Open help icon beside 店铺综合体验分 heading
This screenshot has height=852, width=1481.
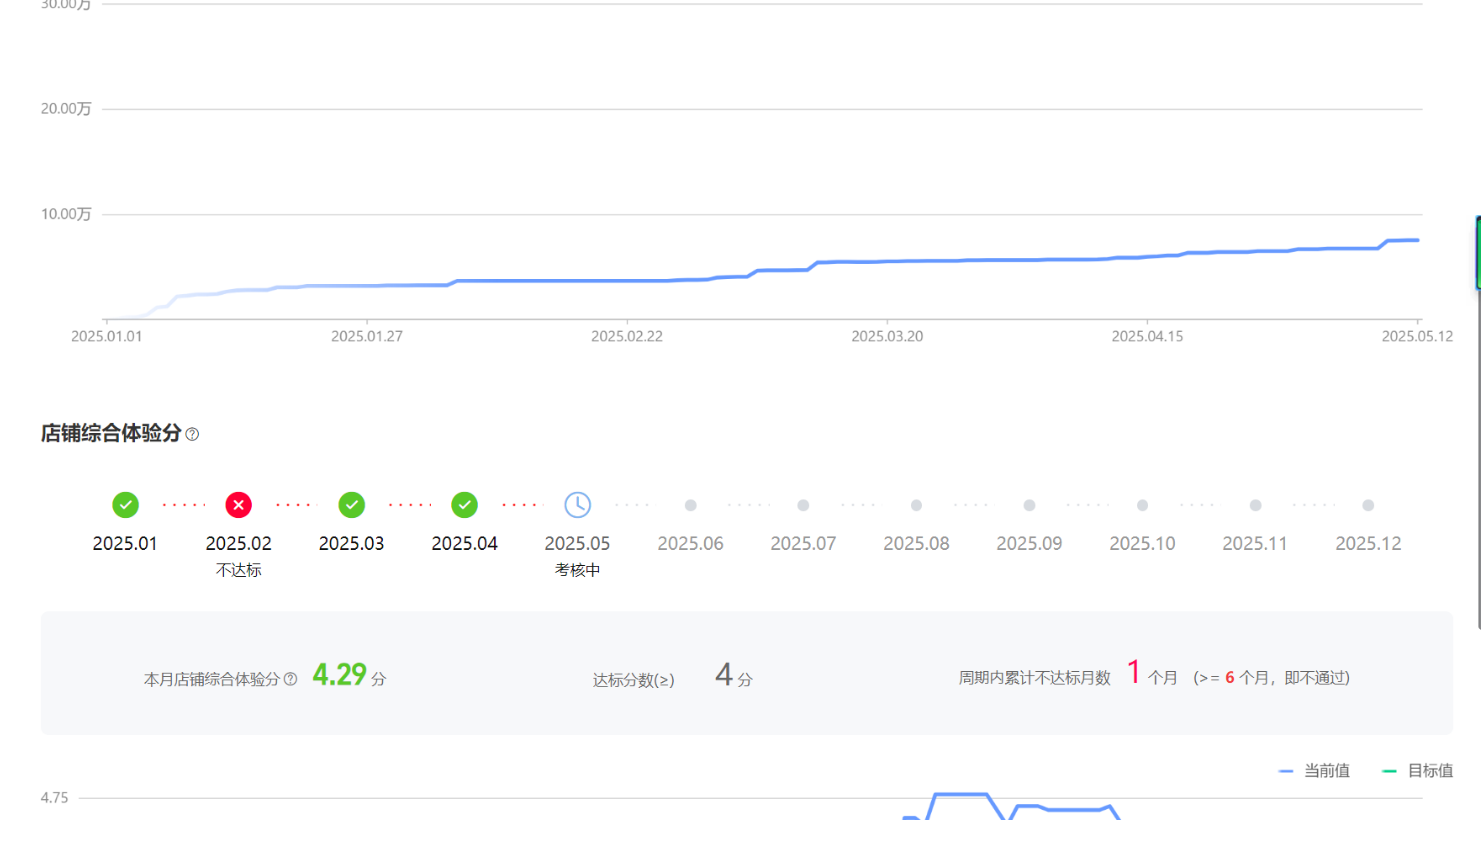pyautogui.click(x=192, y=434)
